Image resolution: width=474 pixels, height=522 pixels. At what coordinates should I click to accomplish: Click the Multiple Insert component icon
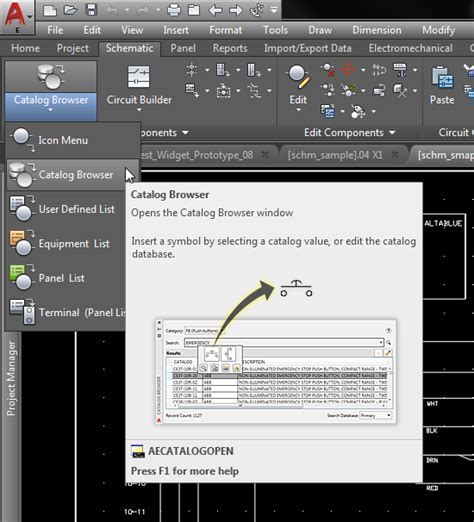(191, 70)
